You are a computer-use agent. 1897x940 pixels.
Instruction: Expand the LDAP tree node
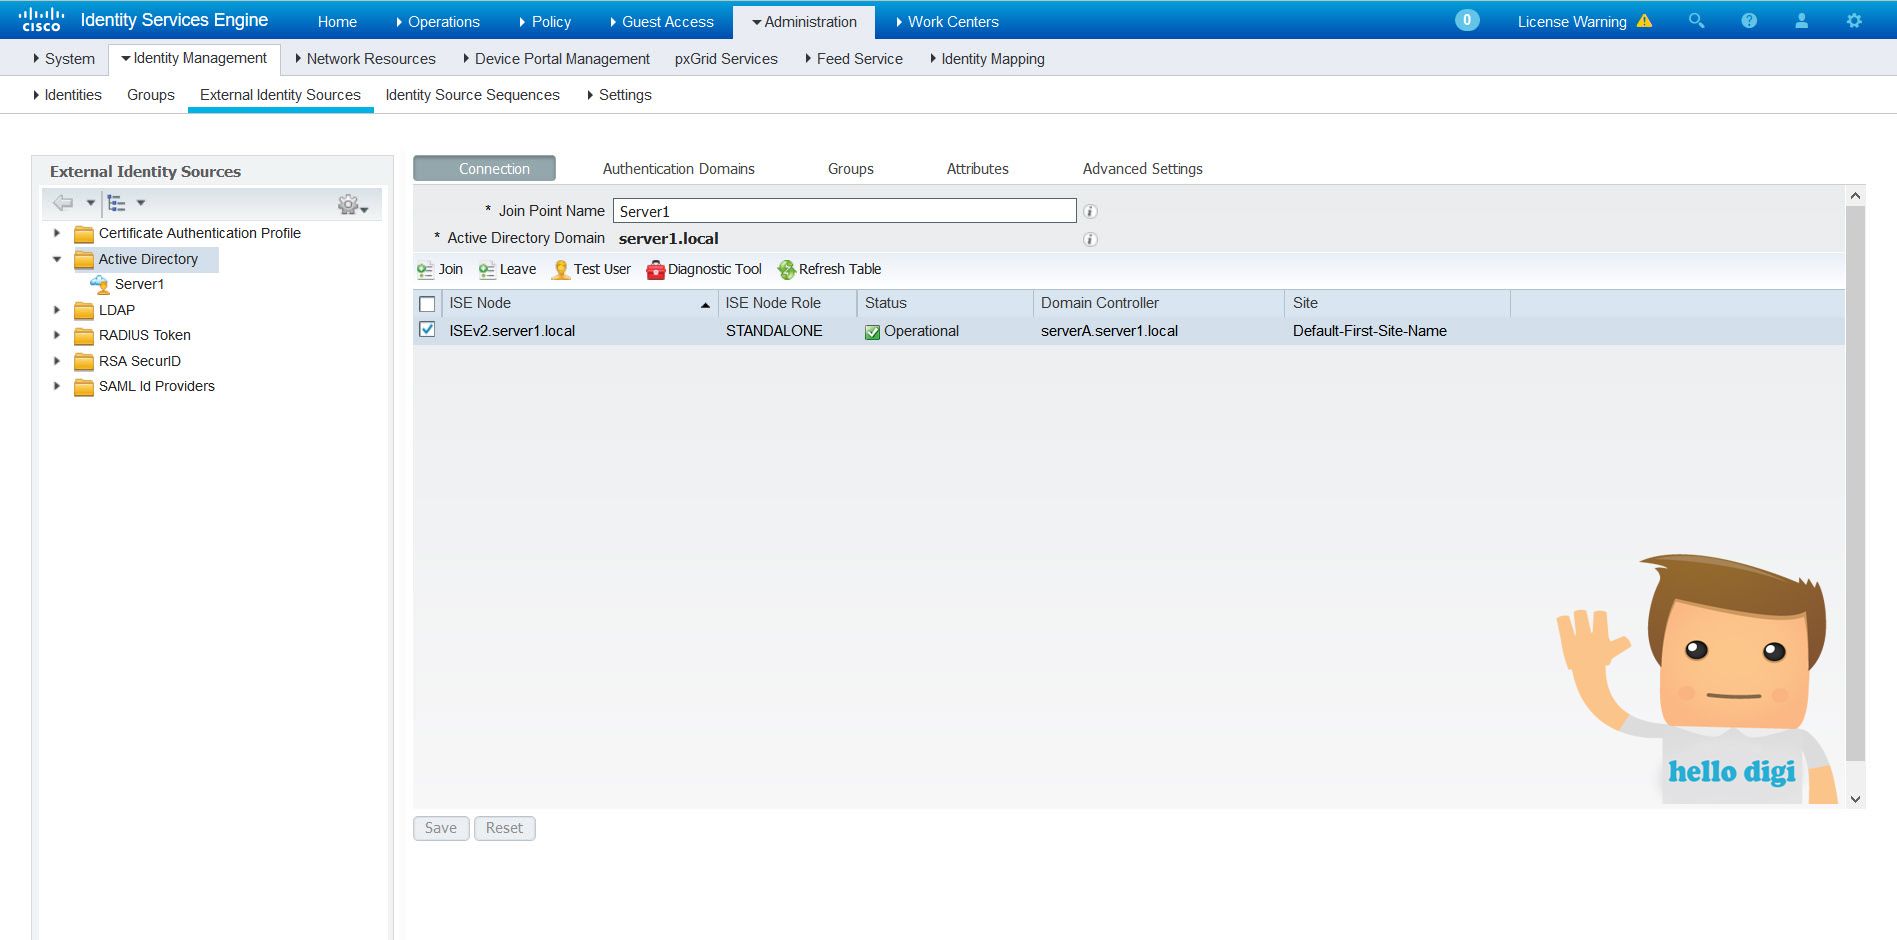point(57,310)
